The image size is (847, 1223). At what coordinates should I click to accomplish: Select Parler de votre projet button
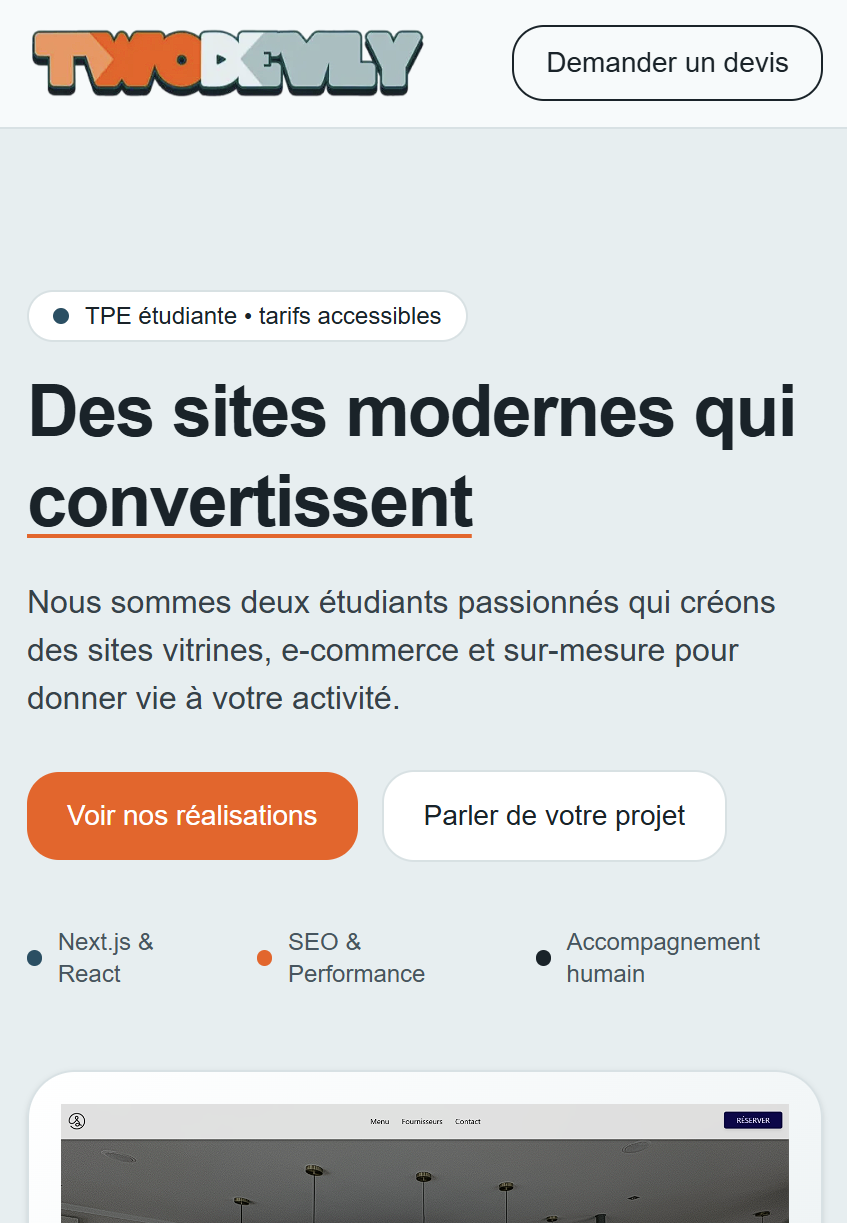[x=554, y=816]
